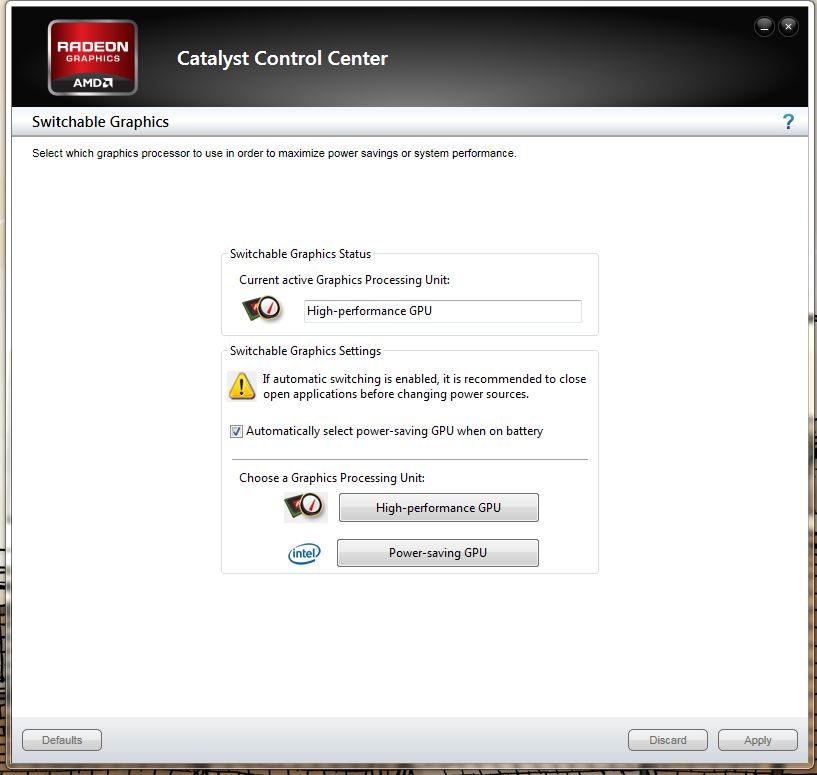This screenshot has width=817, height=775.
Task: Toggle automatic power-saving GPU on battery checkbox
Action: [x=236, y=432]
